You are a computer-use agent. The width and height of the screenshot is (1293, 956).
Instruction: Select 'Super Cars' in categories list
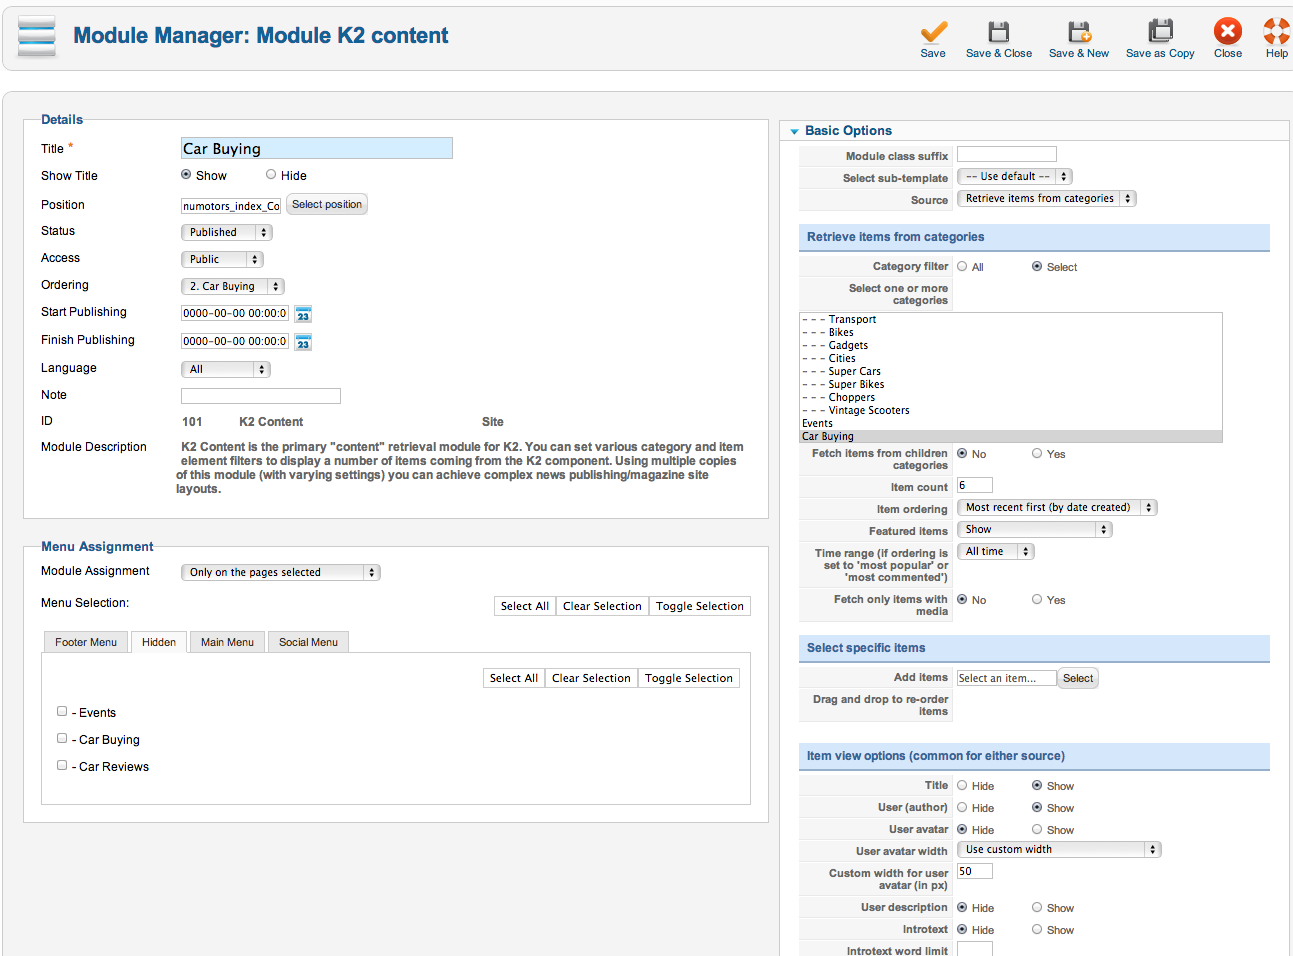tap(1011, 371)
